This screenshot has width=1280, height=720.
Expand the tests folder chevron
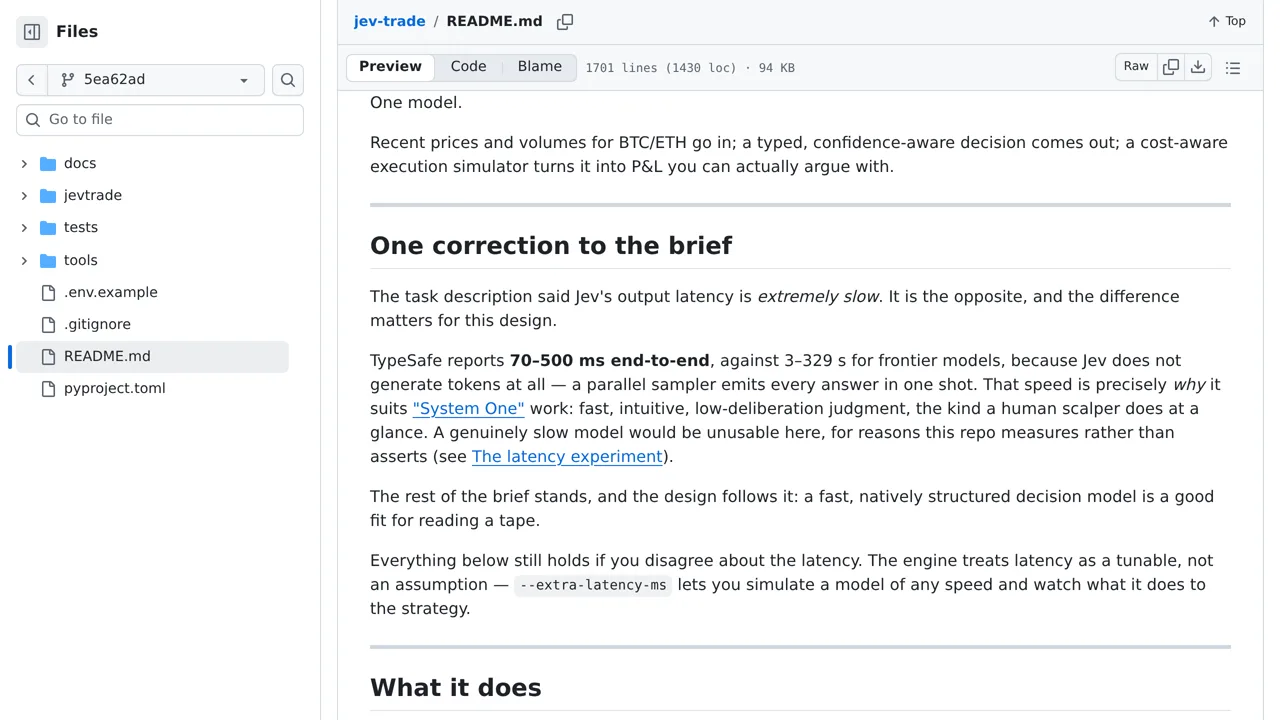pyautogui.click(x=24, y=227)
